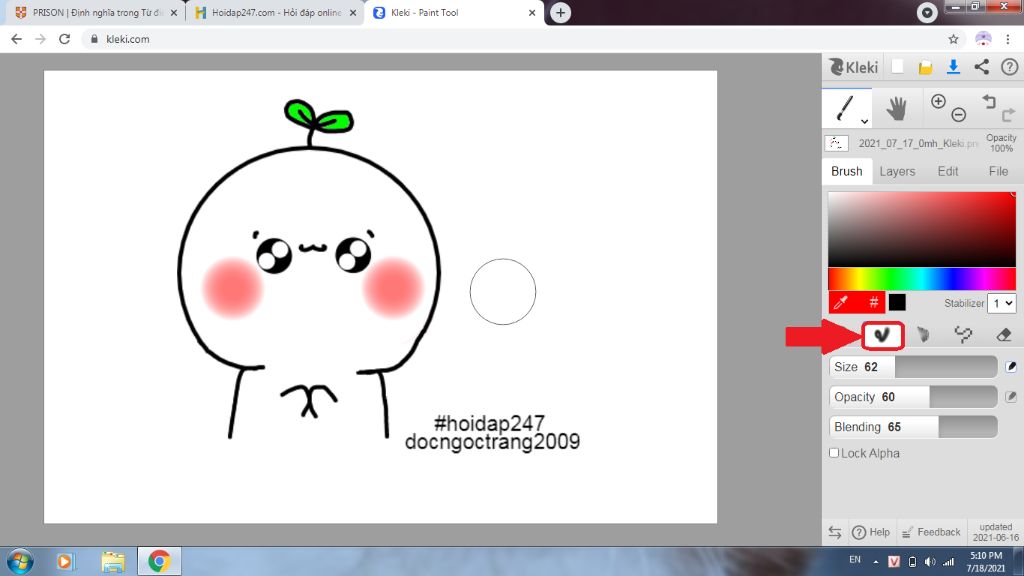The height and width of the screenshot is (576, 1024).
Task: Close the Kleki - Paint Tool tab
Action: tap(532, 12)
